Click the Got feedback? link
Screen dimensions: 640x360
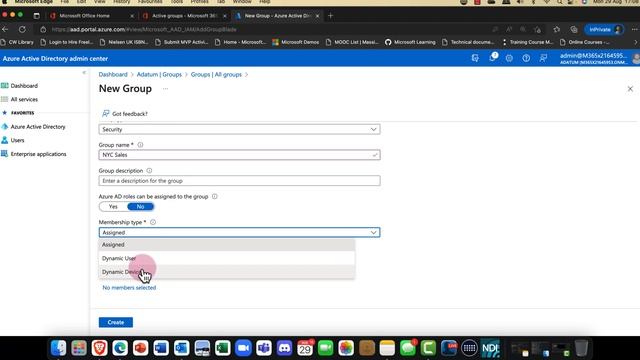point(125,113)
